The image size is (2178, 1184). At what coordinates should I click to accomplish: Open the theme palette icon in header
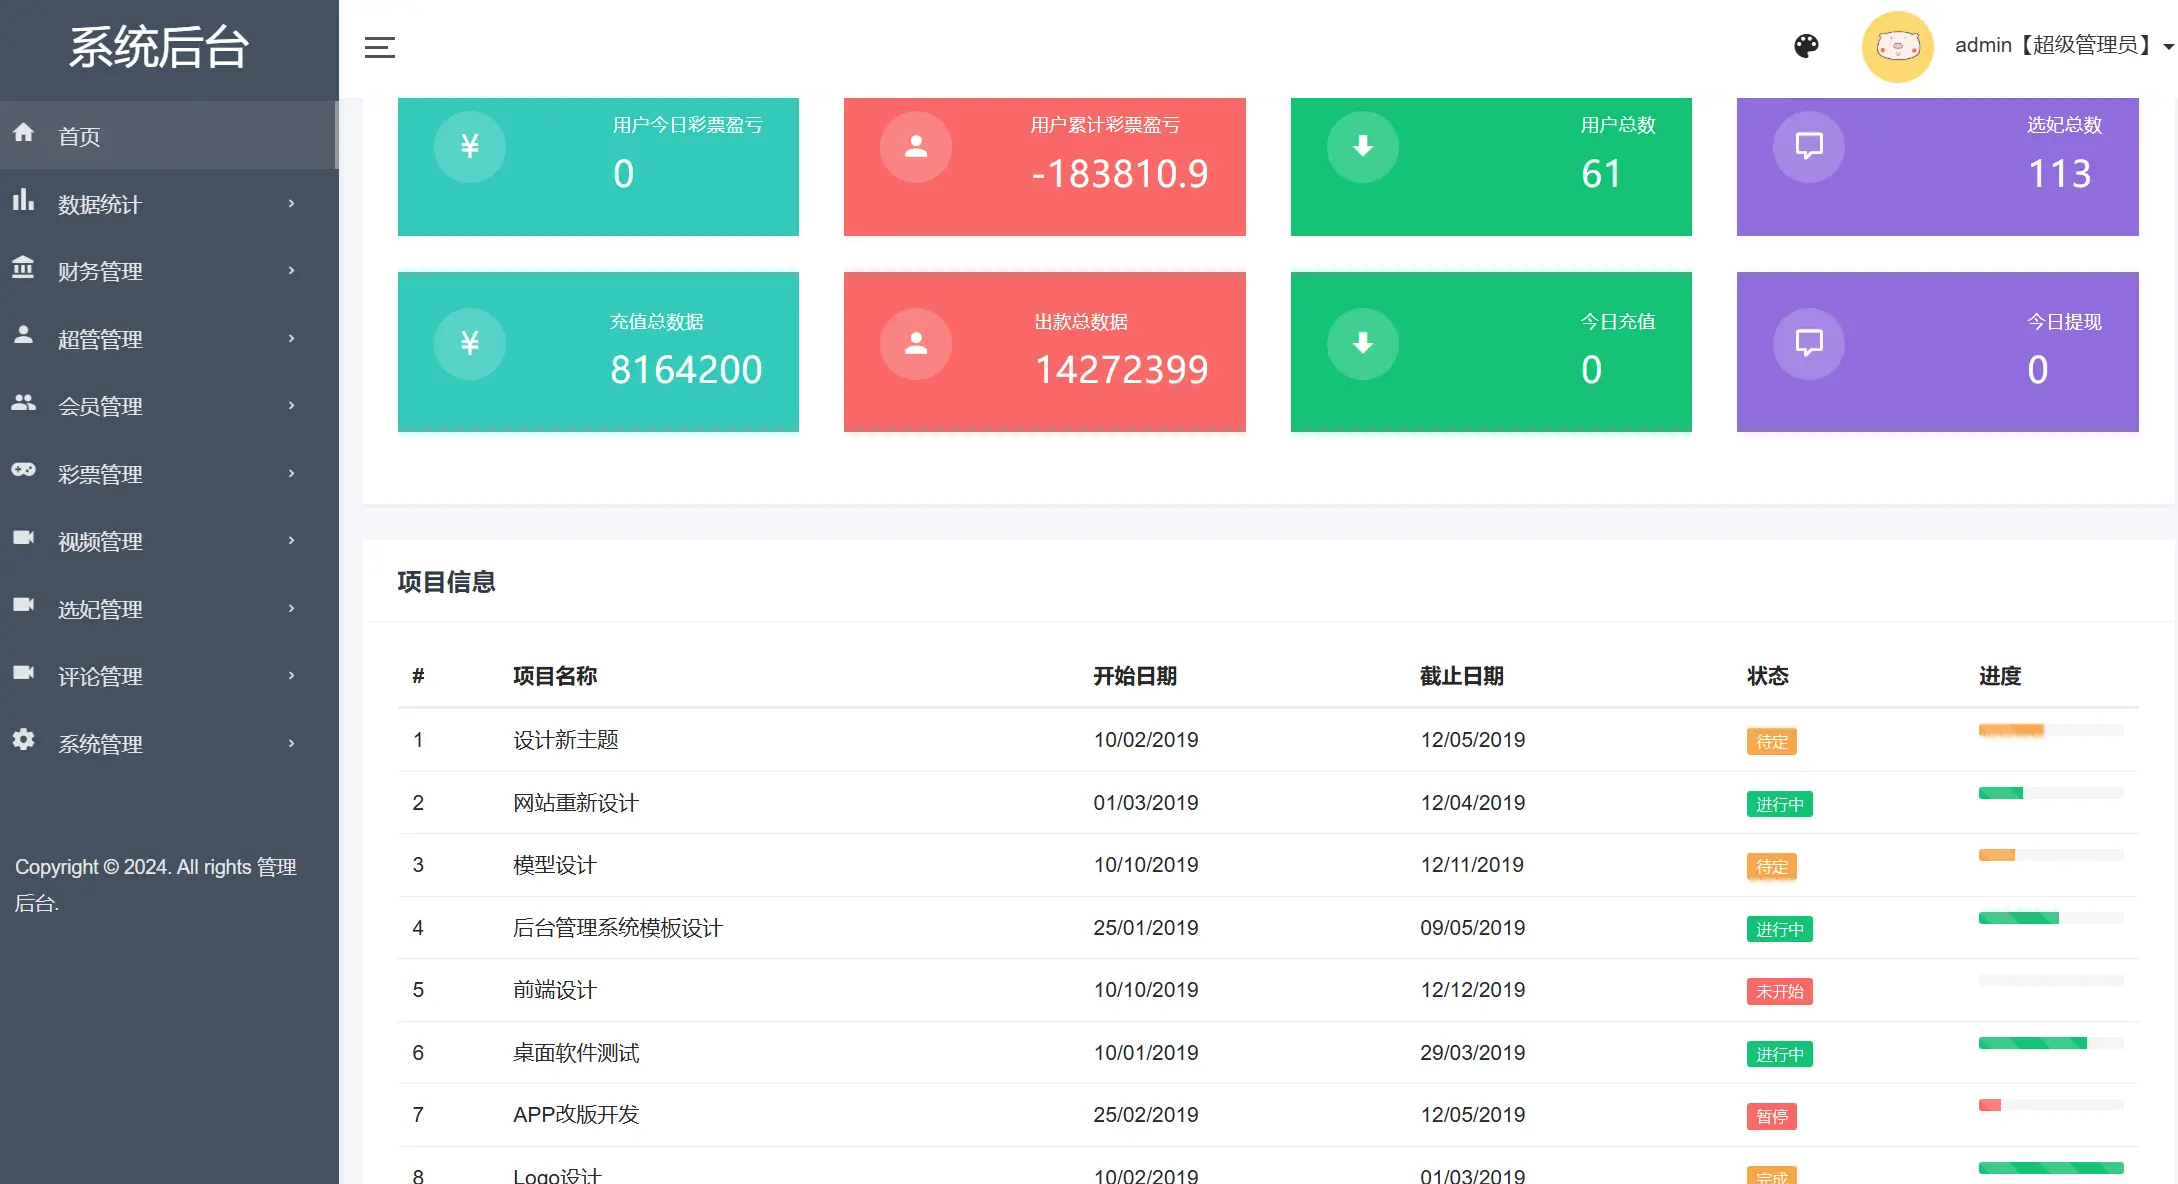(1806, 46)
